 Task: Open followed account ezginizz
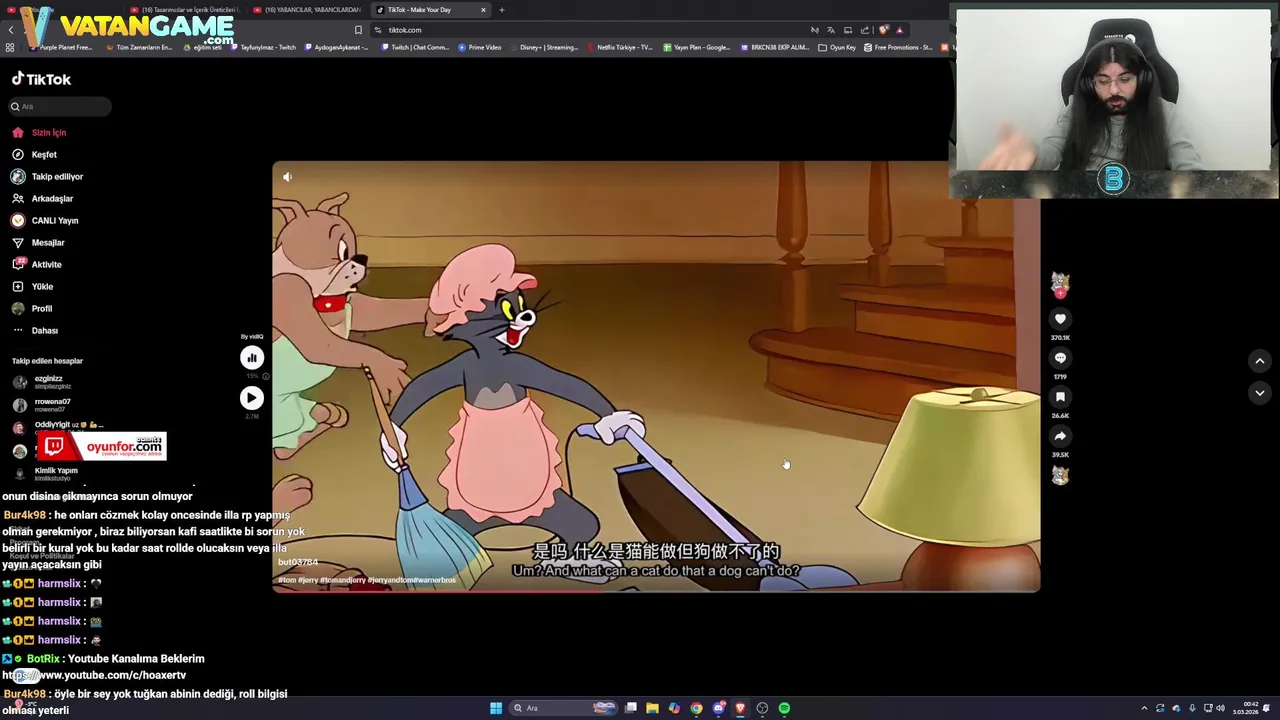42,382
